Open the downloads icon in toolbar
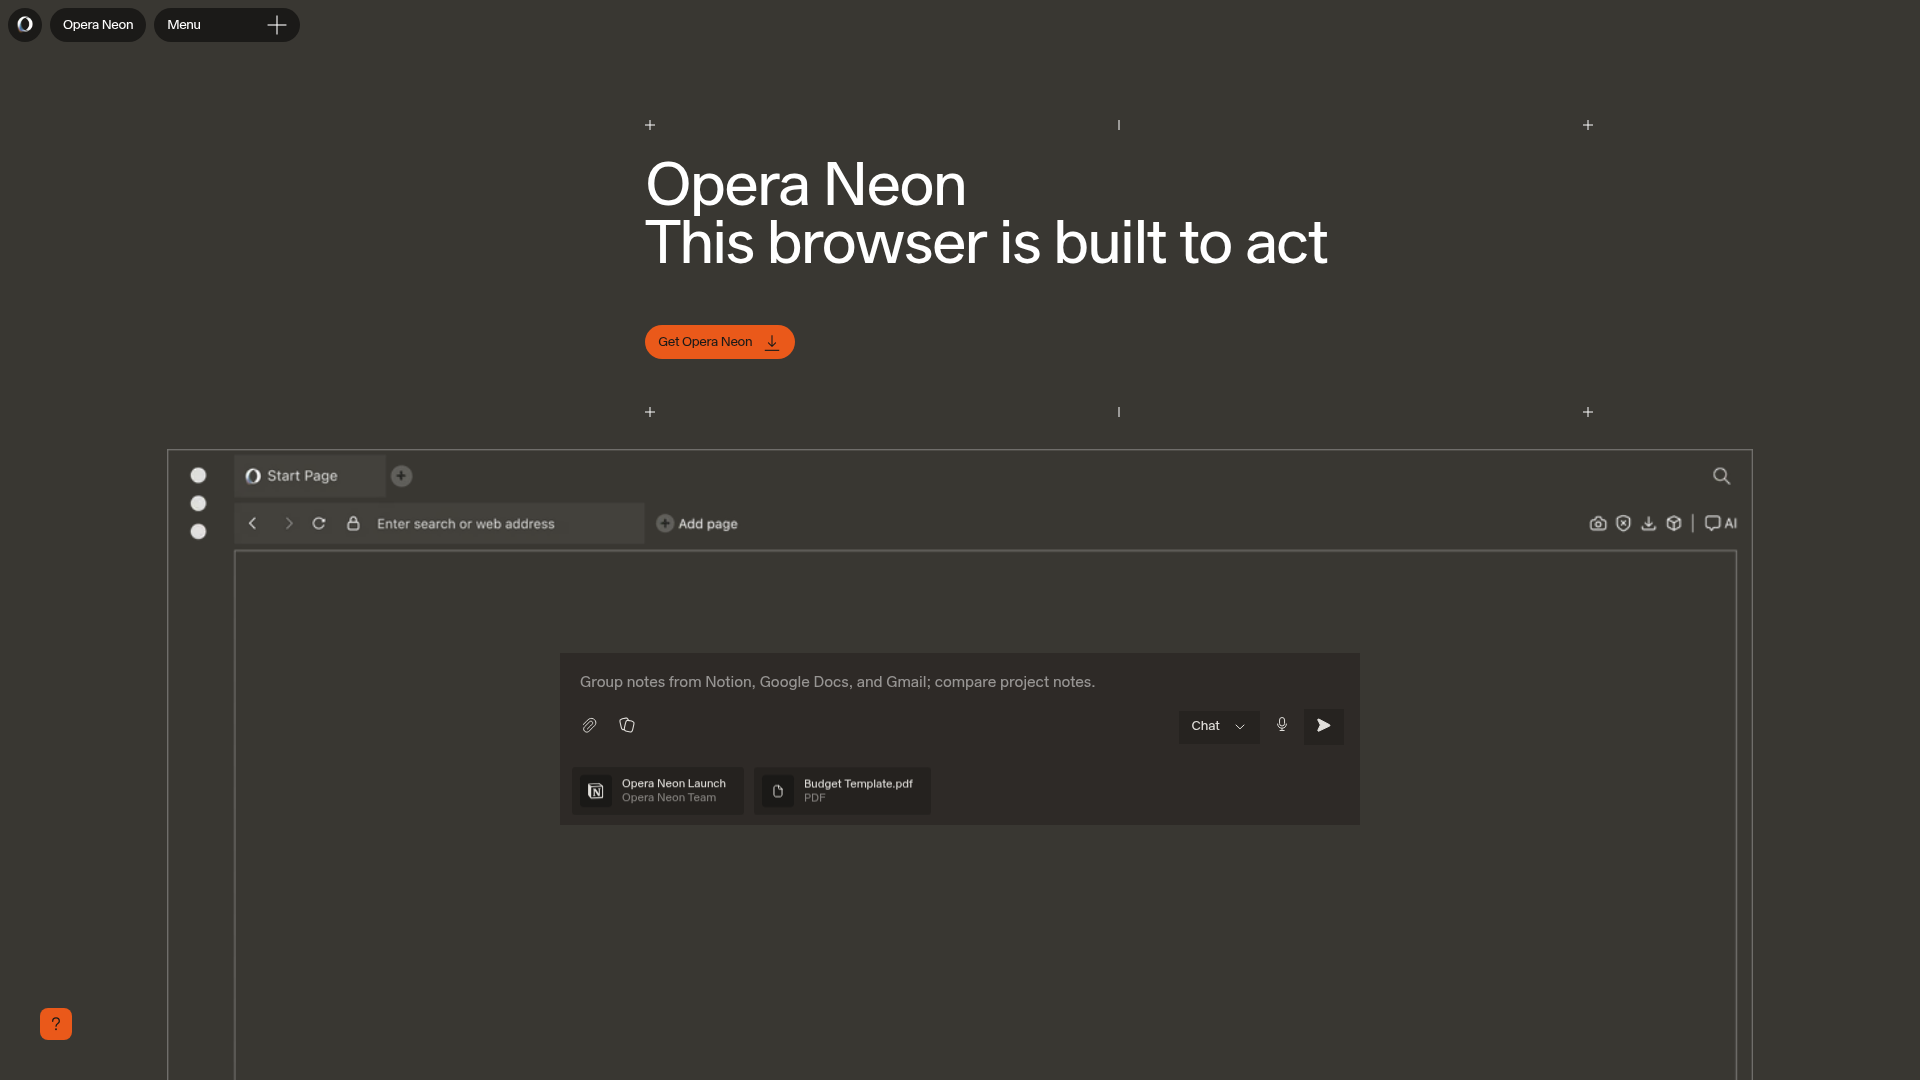 [x=1649, y=523]
